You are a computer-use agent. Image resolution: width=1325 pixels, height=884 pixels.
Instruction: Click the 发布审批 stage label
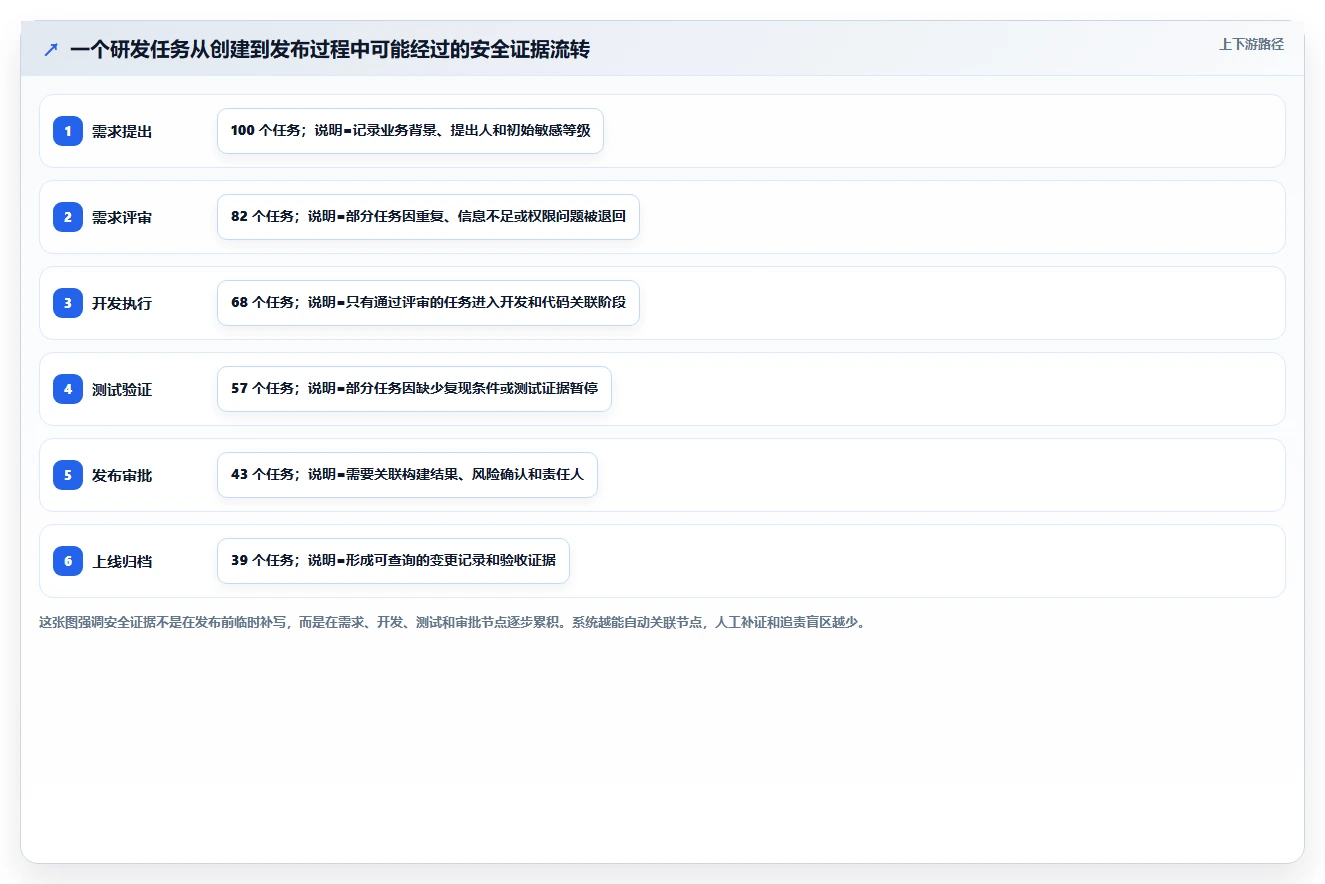pyautogui.click(x=122, y=475)
